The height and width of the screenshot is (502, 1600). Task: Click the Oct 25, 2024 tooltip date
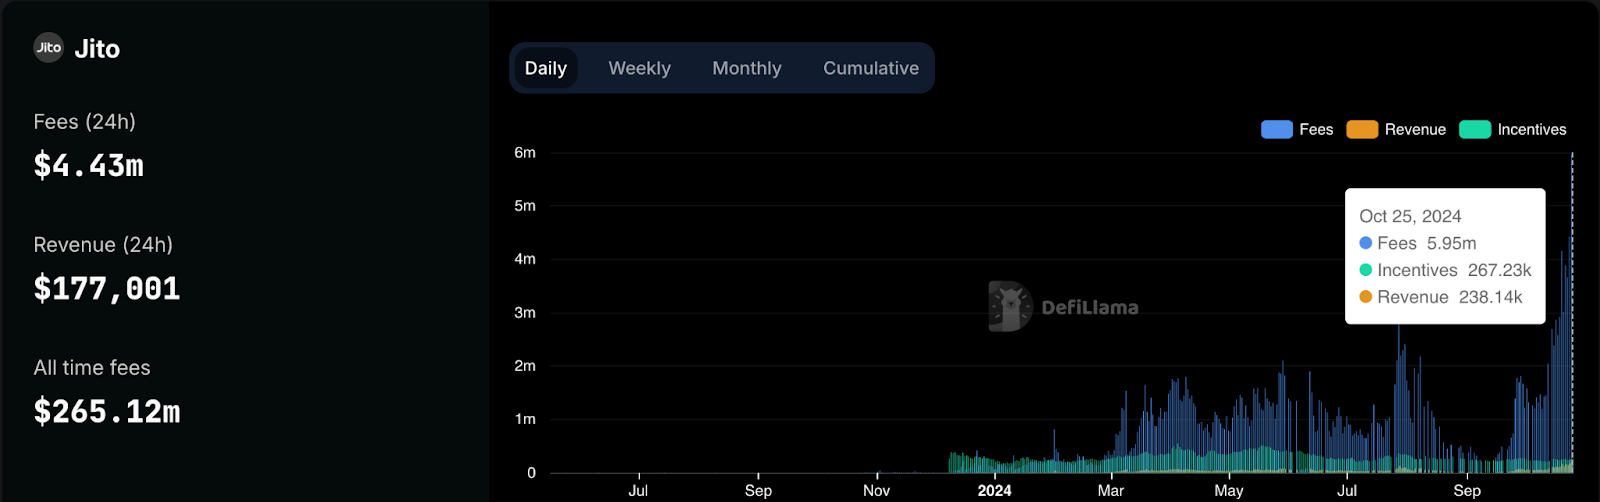pyautogui.click(x=1410, y=216)
